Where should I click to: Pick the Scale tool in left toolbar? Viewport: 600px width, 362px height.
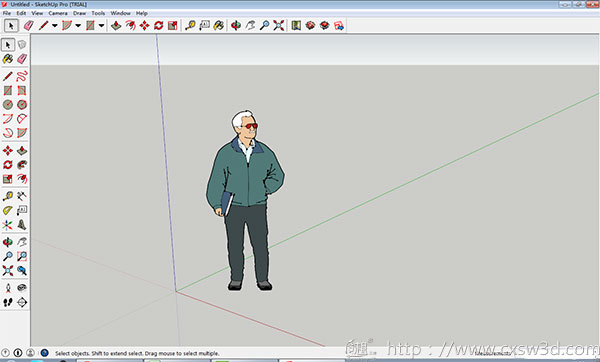[x=8, y=179]
